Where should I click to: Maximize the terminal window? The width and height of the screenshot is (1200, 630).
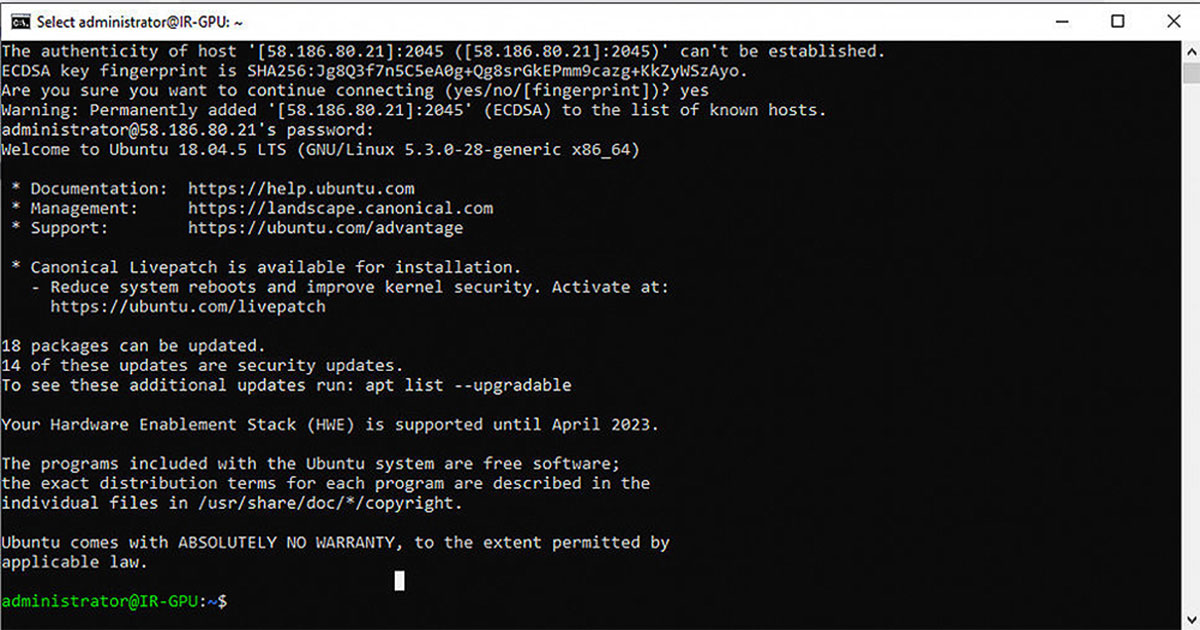coord(1118,21)
